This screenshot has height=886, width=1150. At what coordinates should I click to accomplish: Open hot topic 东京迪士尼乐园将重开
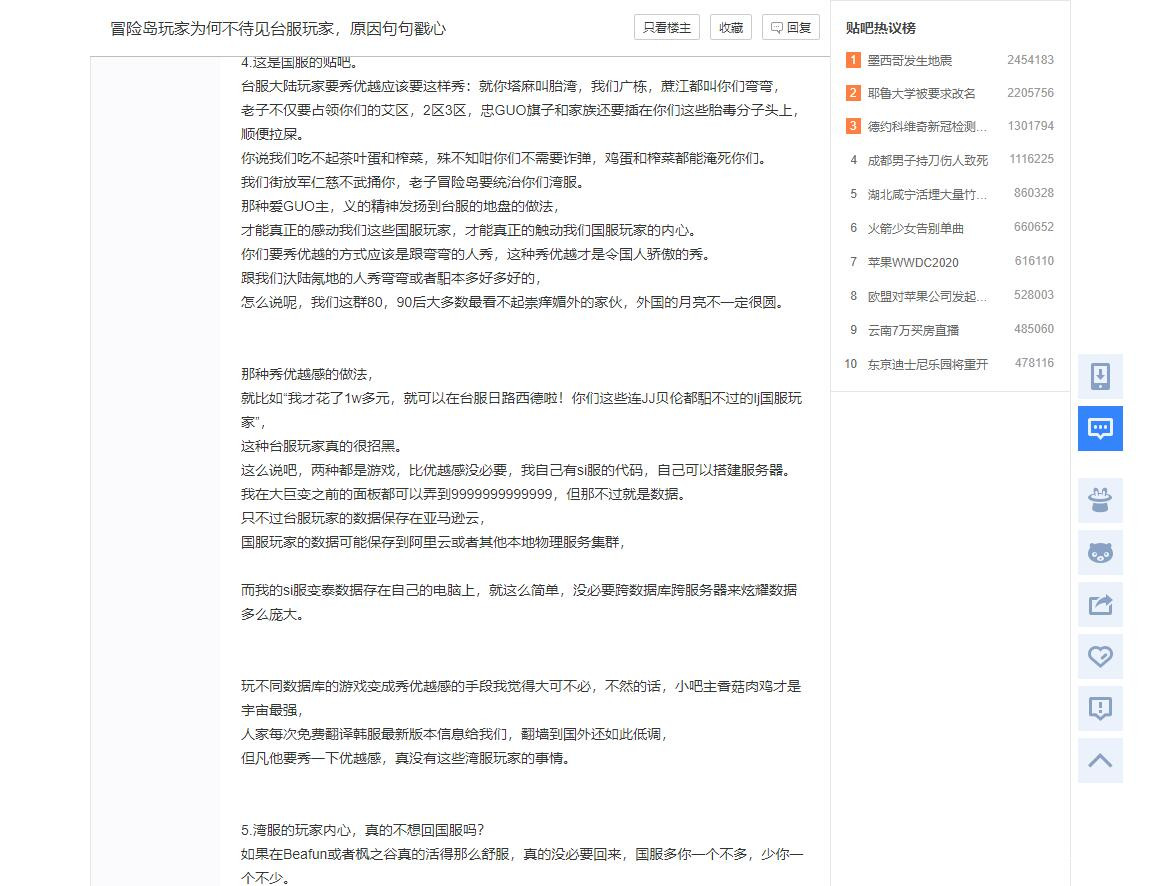(928, 364)
